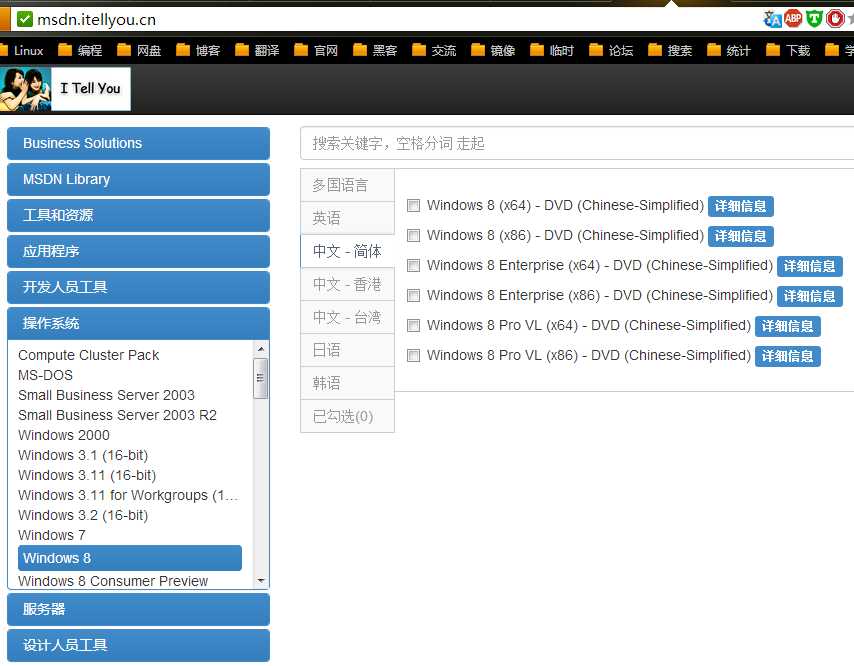Check Windows 8 (x64) DVD checkbox
Screen dimensions: 854x666
coord(413,205)
